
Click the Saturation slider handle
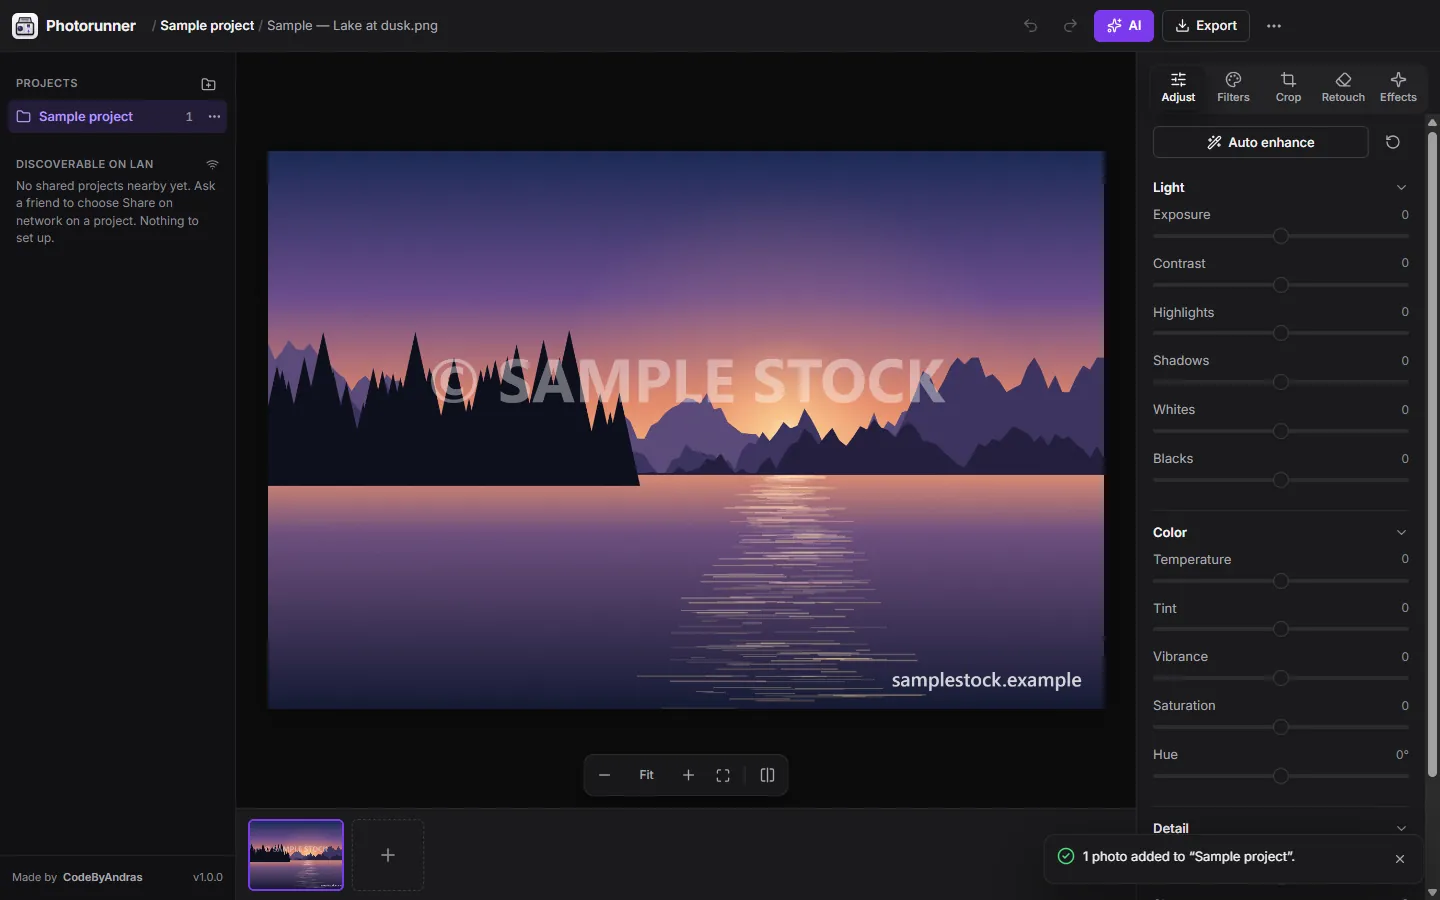click(1281, 728)
